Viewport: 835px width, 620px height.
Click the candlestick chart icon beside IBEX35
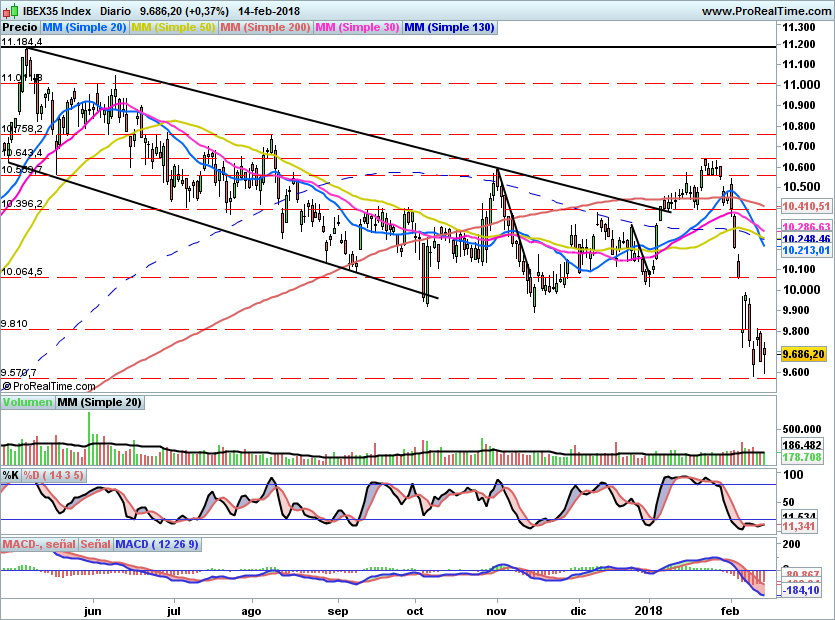tap(9, 10)
